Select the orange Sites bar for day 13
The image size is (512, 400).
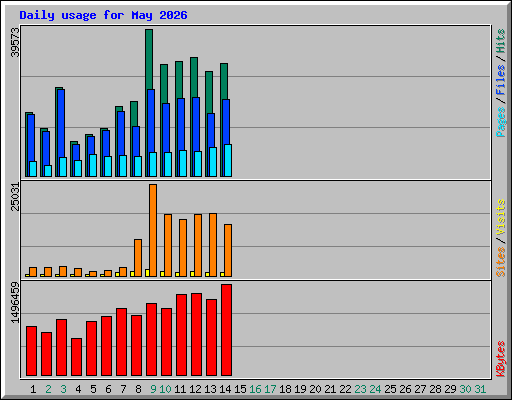pos(213,245)
